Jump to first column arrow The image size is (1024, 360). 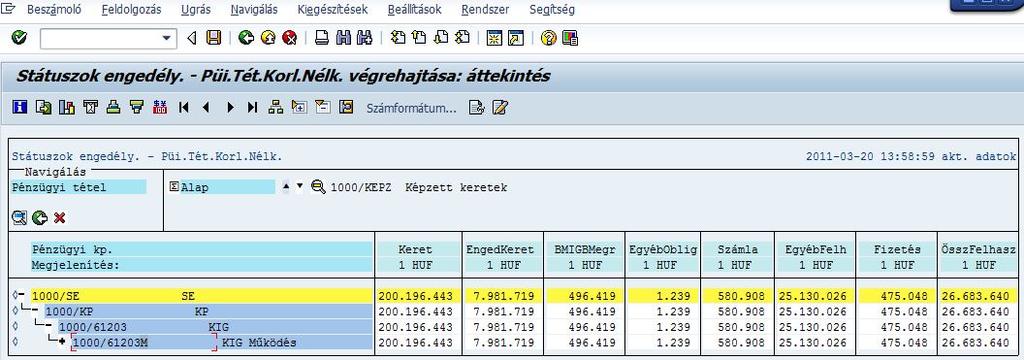pyautogui.click(x=184, y=107)
